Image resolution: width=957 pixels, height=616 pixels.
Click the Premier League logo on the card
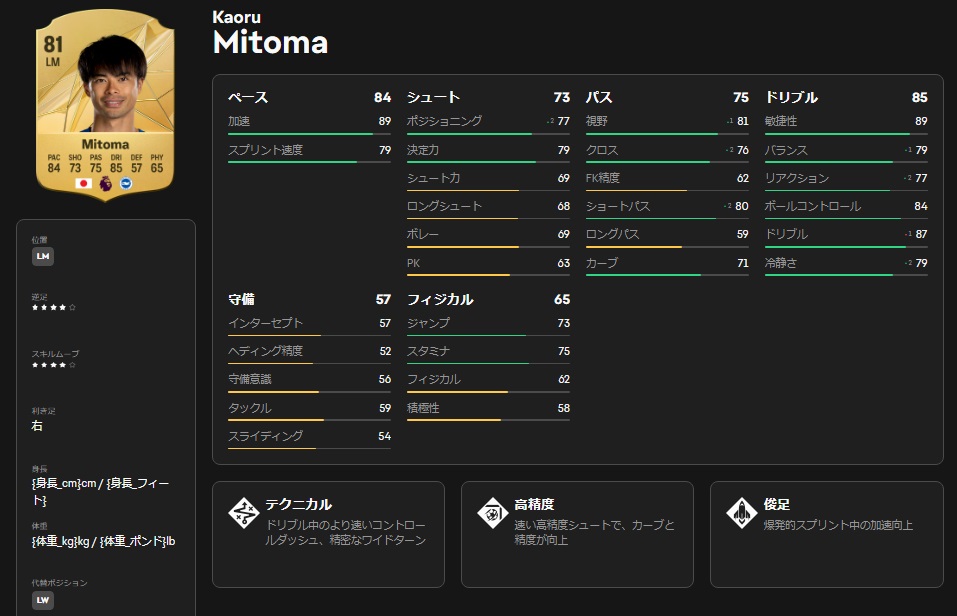point(105,183)
